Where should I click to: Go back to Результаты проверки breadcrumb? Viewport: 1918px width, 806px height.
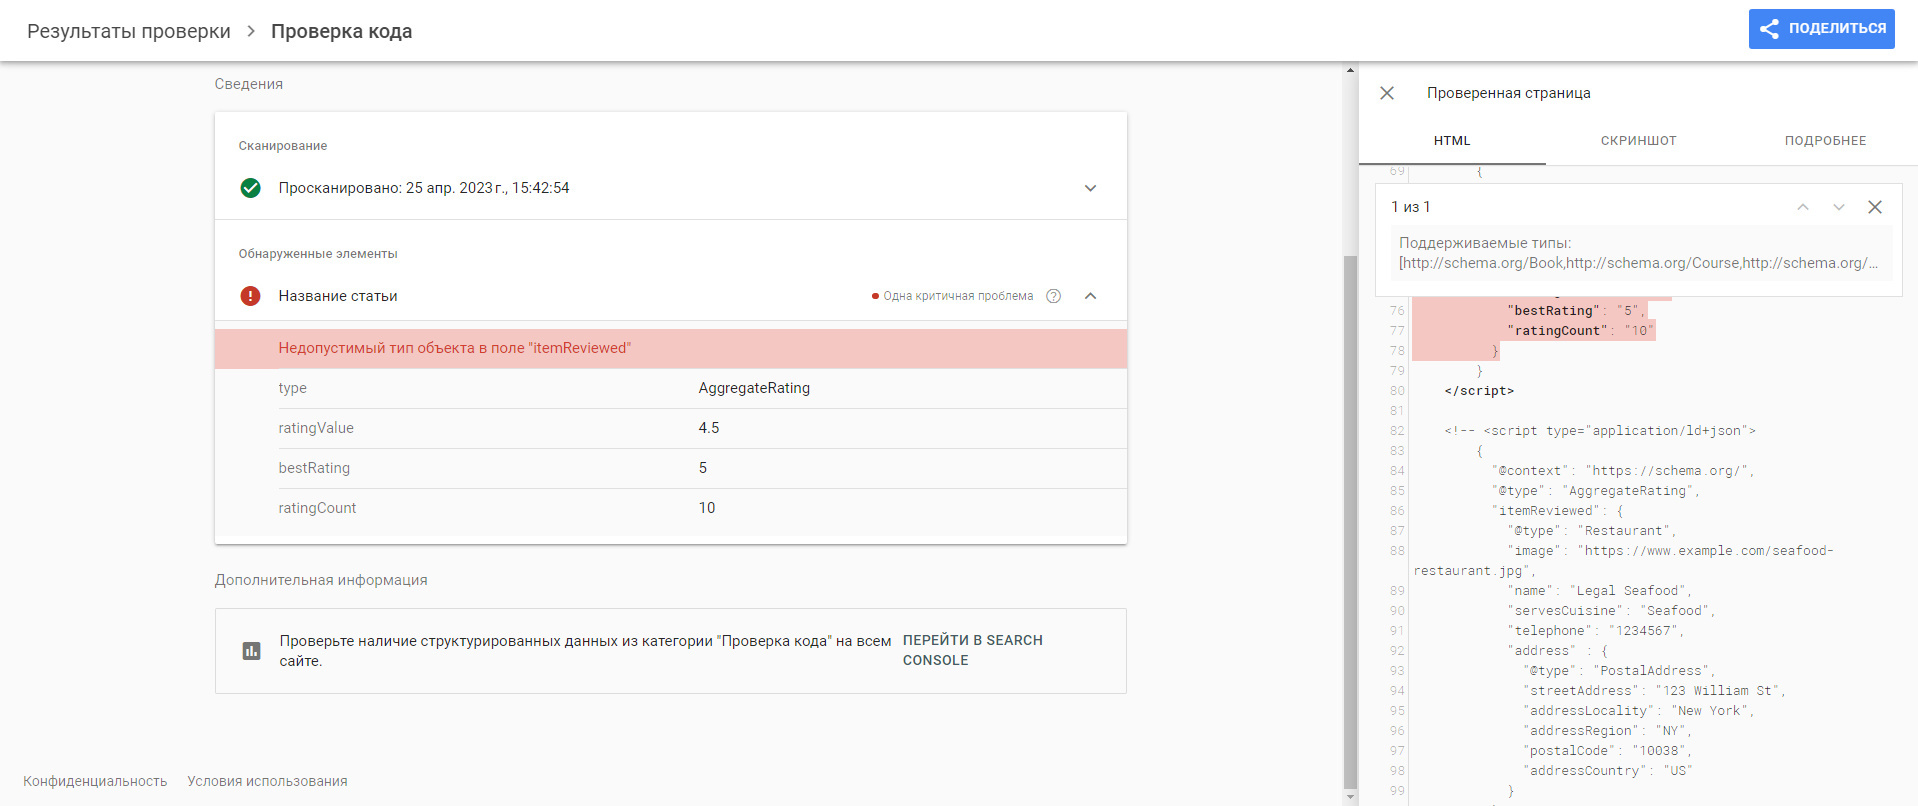tap(129, 31)
